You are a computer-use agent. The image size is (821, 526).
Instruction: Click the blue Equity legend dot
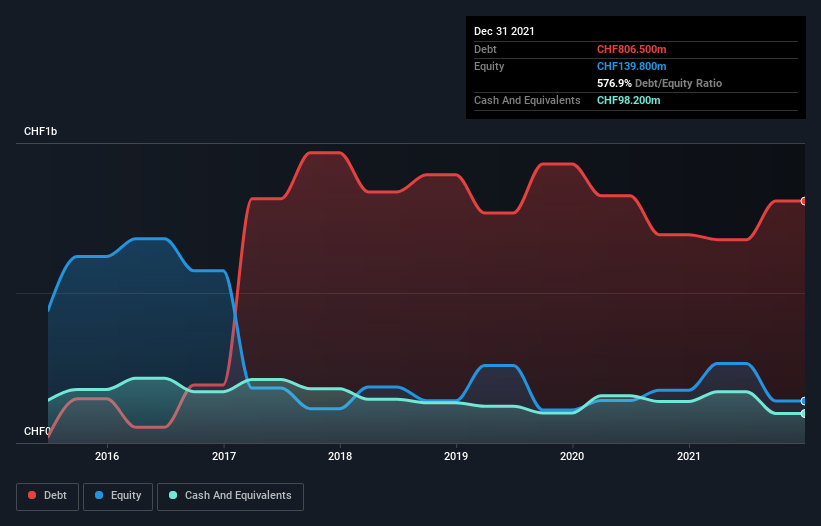(99, 495)
